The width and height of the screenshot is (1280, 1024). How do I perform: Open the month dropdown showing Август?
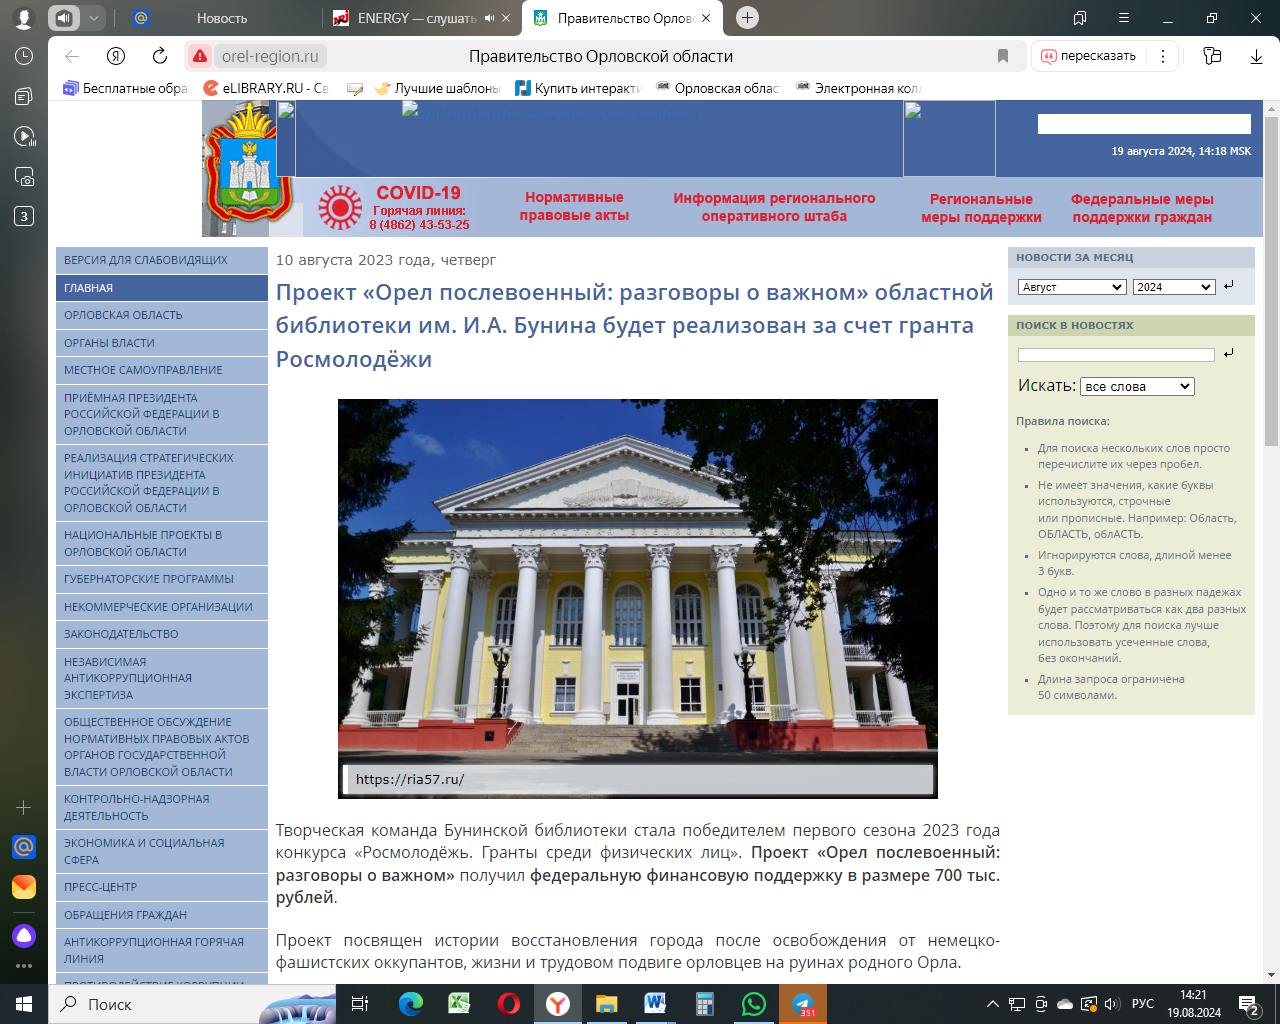pos(1072,287)
